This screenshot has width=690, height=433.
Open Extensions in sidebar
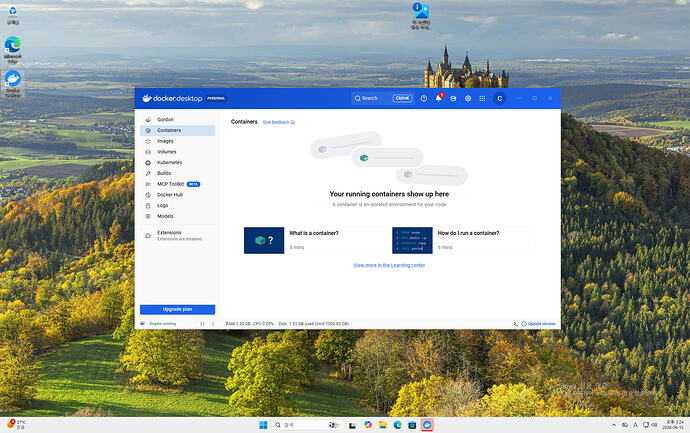pyautogui.click(x=177, y=235)
